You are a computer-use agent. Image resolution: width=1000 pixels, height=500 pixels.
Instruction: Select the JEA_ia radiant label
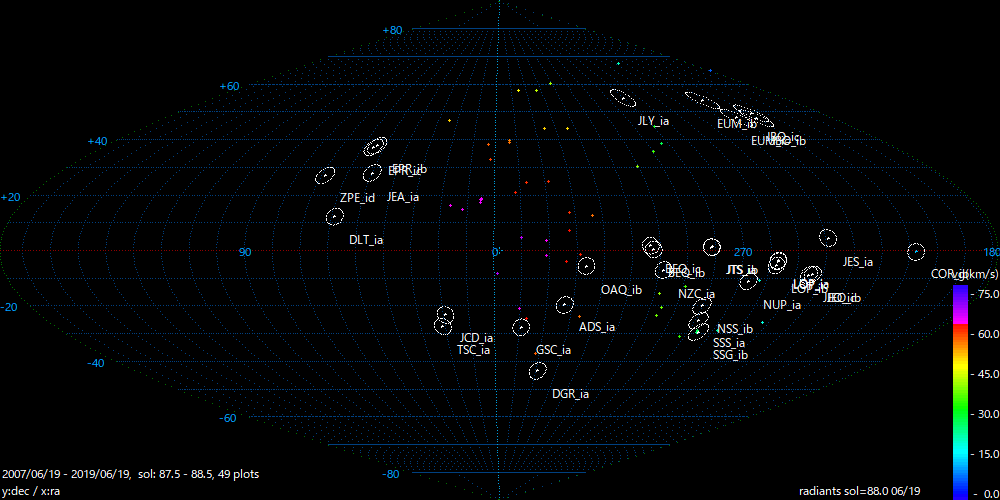click(403, 198)
